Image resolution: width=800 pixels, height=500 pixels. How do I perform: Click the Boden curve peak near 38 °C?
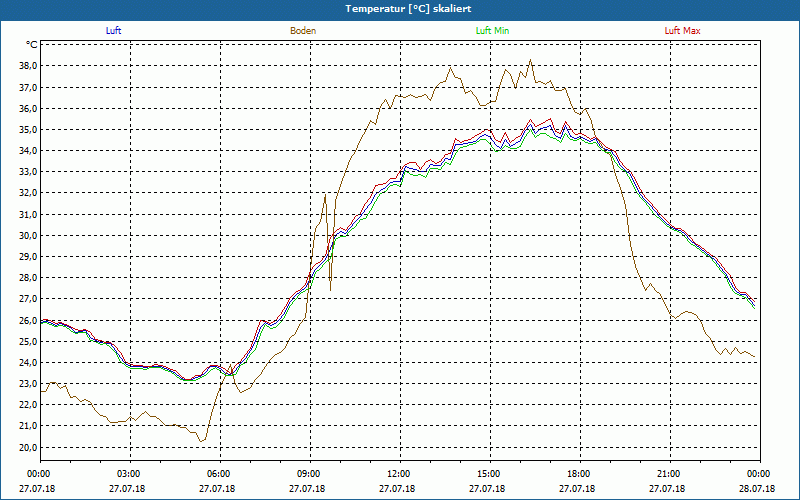point(530,60)
